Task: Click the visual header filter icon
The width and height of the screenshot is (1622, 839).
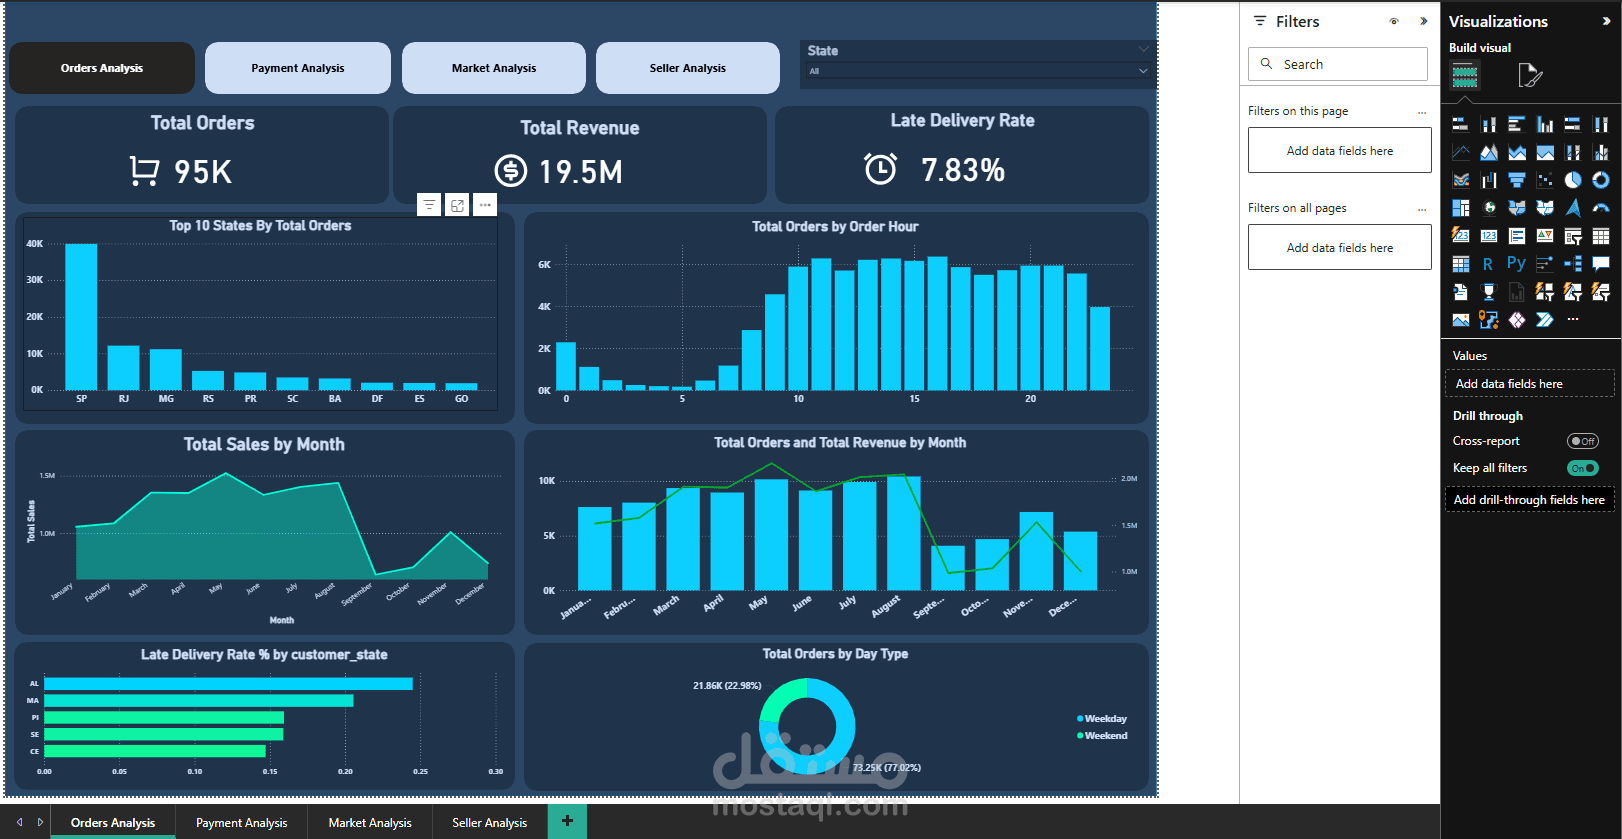Action: pyautogui.click(x=429, y=205)
